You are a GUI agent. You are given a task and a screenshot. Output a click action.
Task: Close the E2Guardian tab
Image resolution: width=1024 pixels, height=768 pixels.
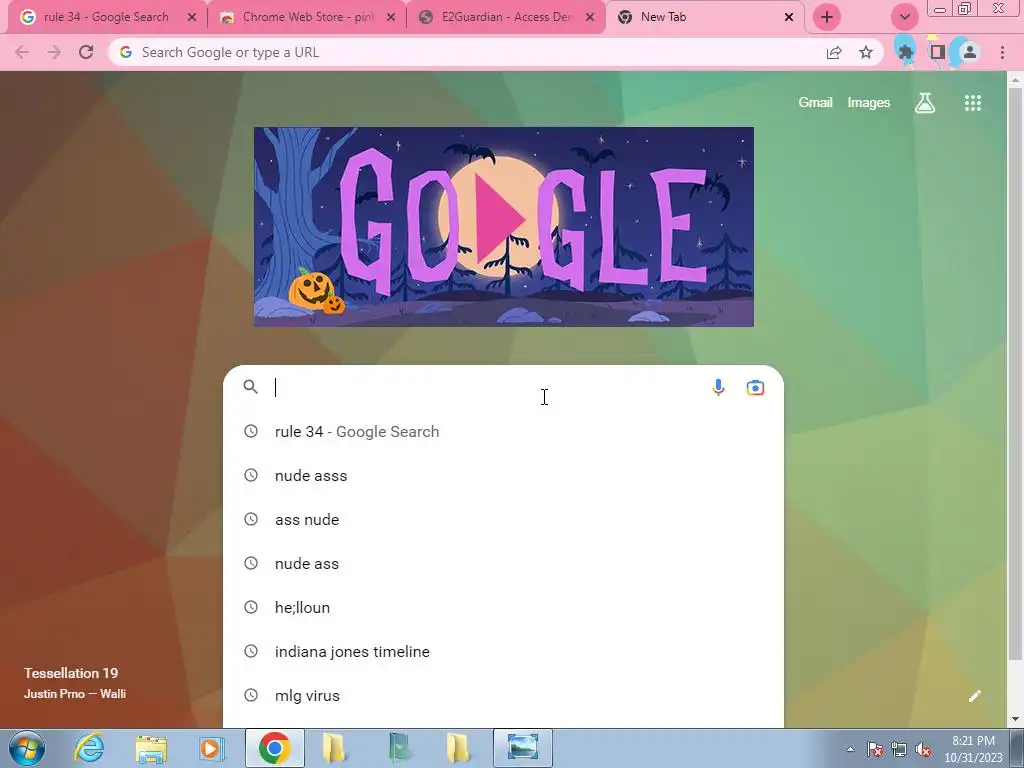coord(590,17)
